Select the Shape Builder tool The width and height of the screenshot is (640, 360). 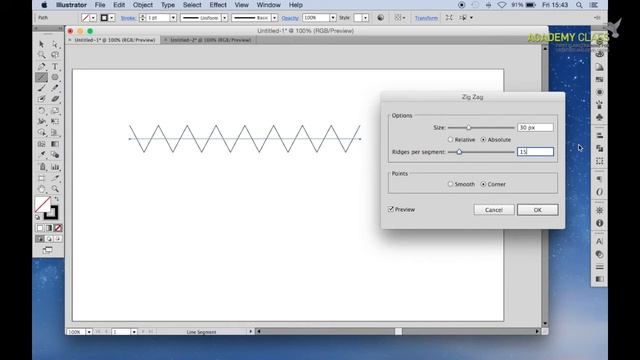tap(41, 133)
